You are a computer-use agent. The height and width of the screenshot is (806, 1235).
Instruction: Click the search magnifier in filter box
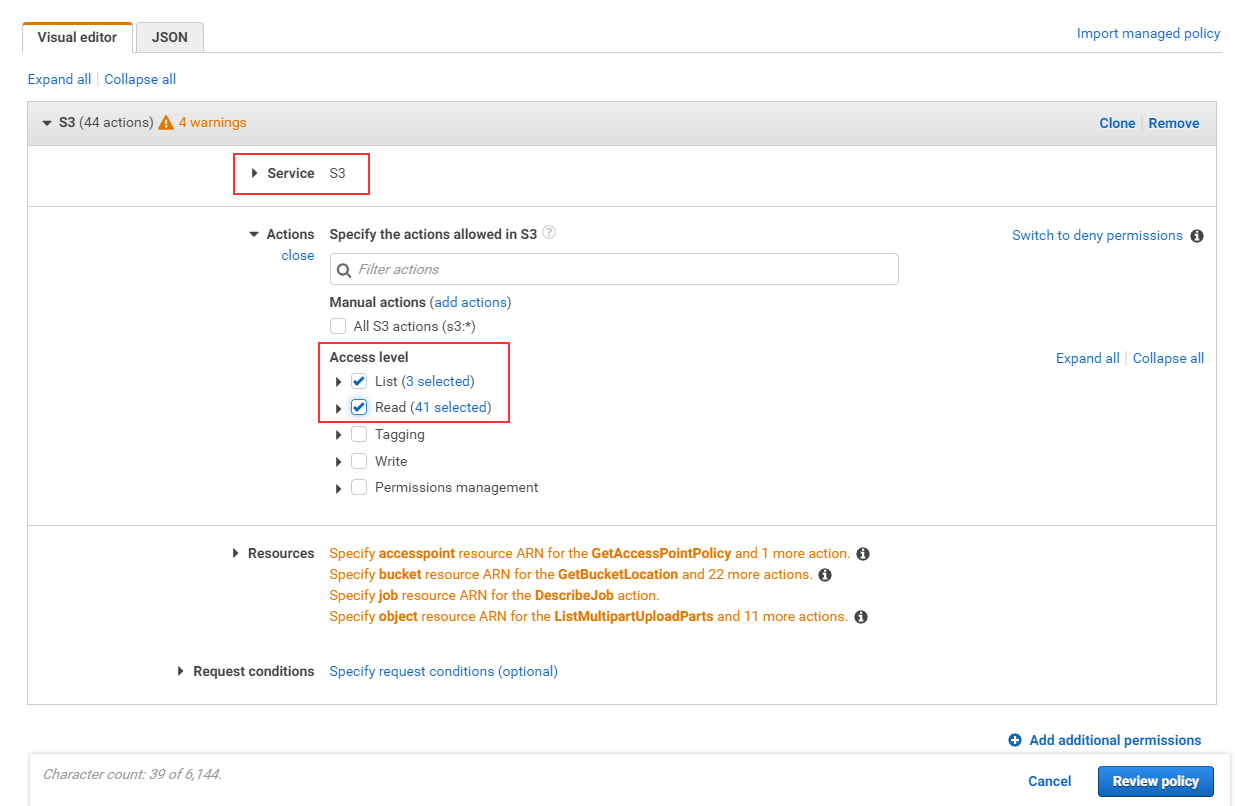[344, 270]
